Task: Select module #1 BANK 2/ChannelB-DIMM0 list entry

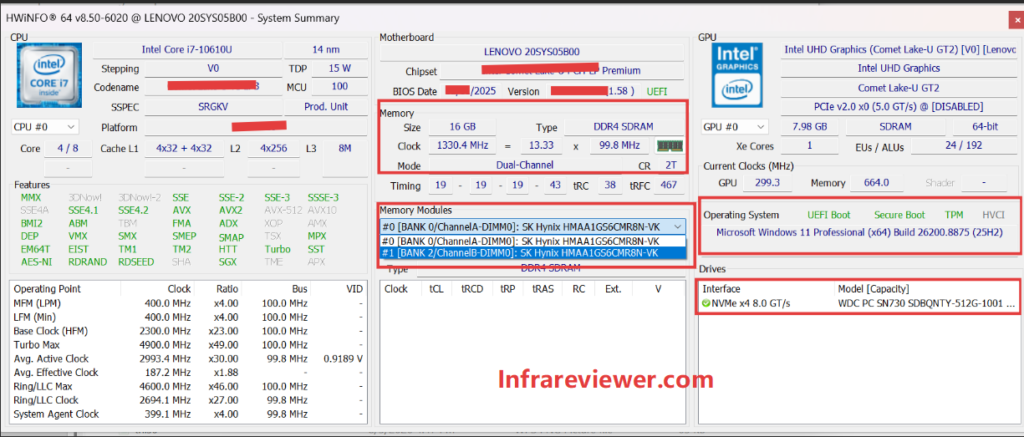Action: pyautogui.click(x=533, y=253)
